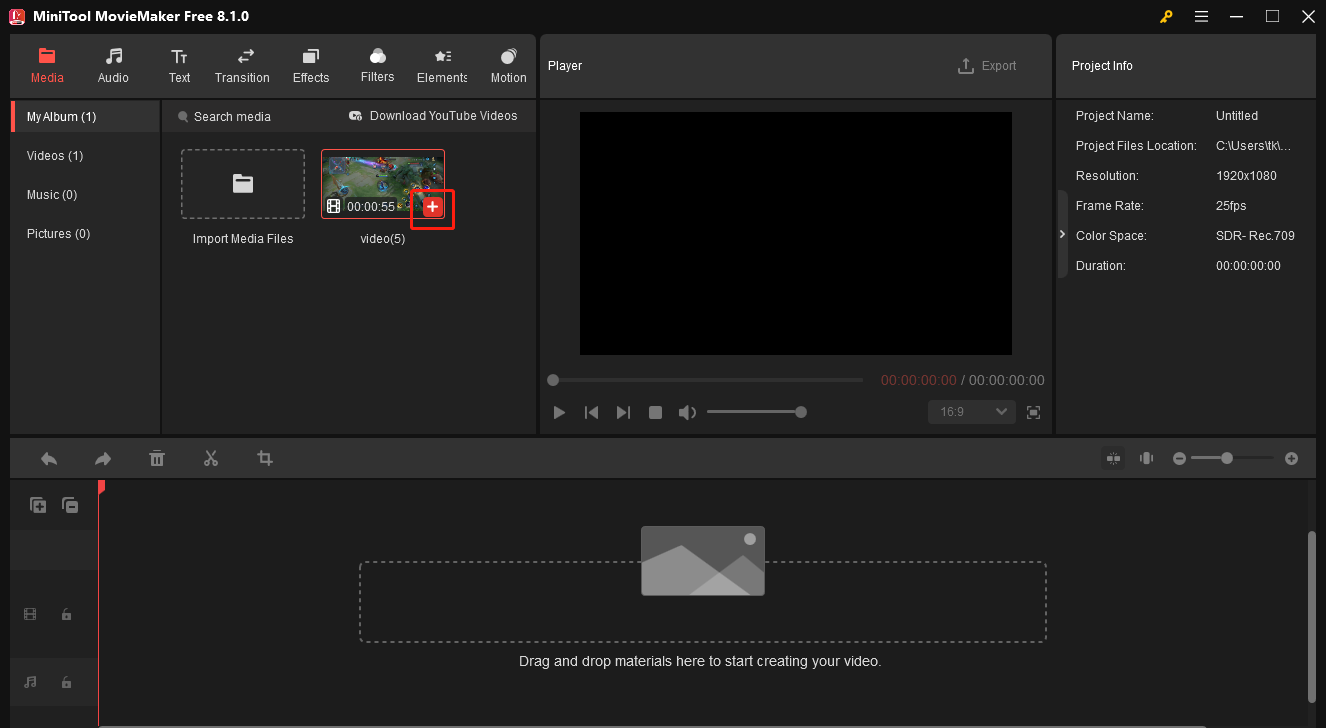
Task: Click the project files location path
Action: click(1254, 146)
